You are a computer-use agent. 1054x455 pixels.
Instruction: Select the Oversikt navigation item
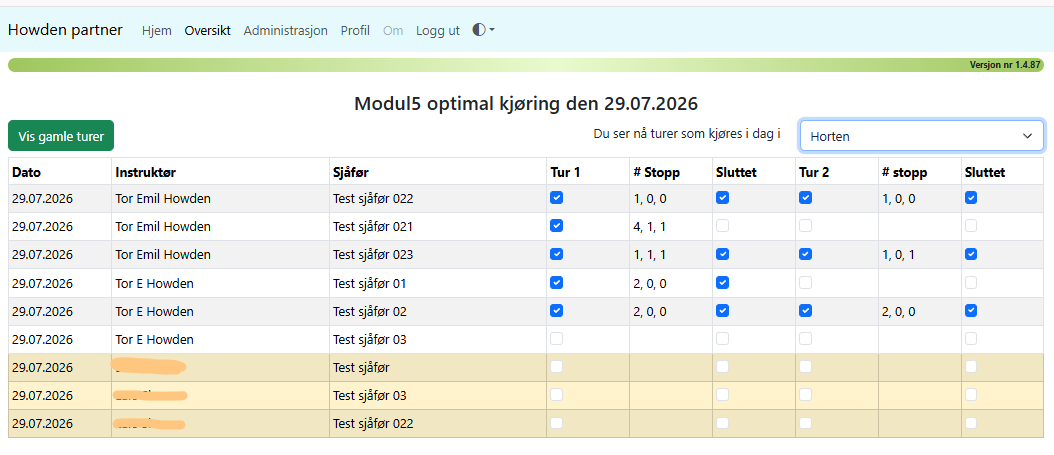click(x=208, y=30)
